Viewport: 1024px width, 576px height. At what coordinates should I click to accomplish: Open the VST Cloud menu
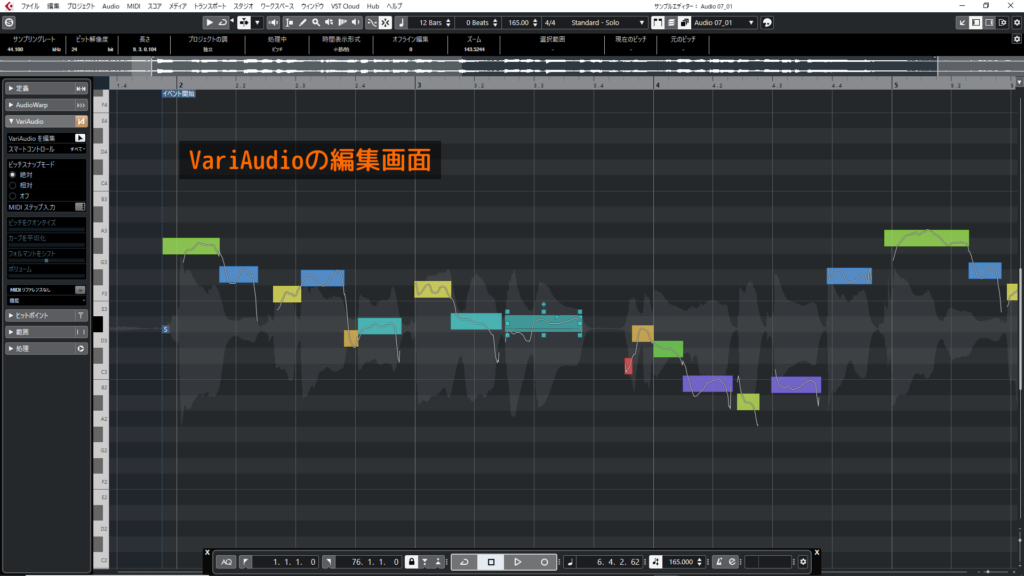click(x=345, y=6)
